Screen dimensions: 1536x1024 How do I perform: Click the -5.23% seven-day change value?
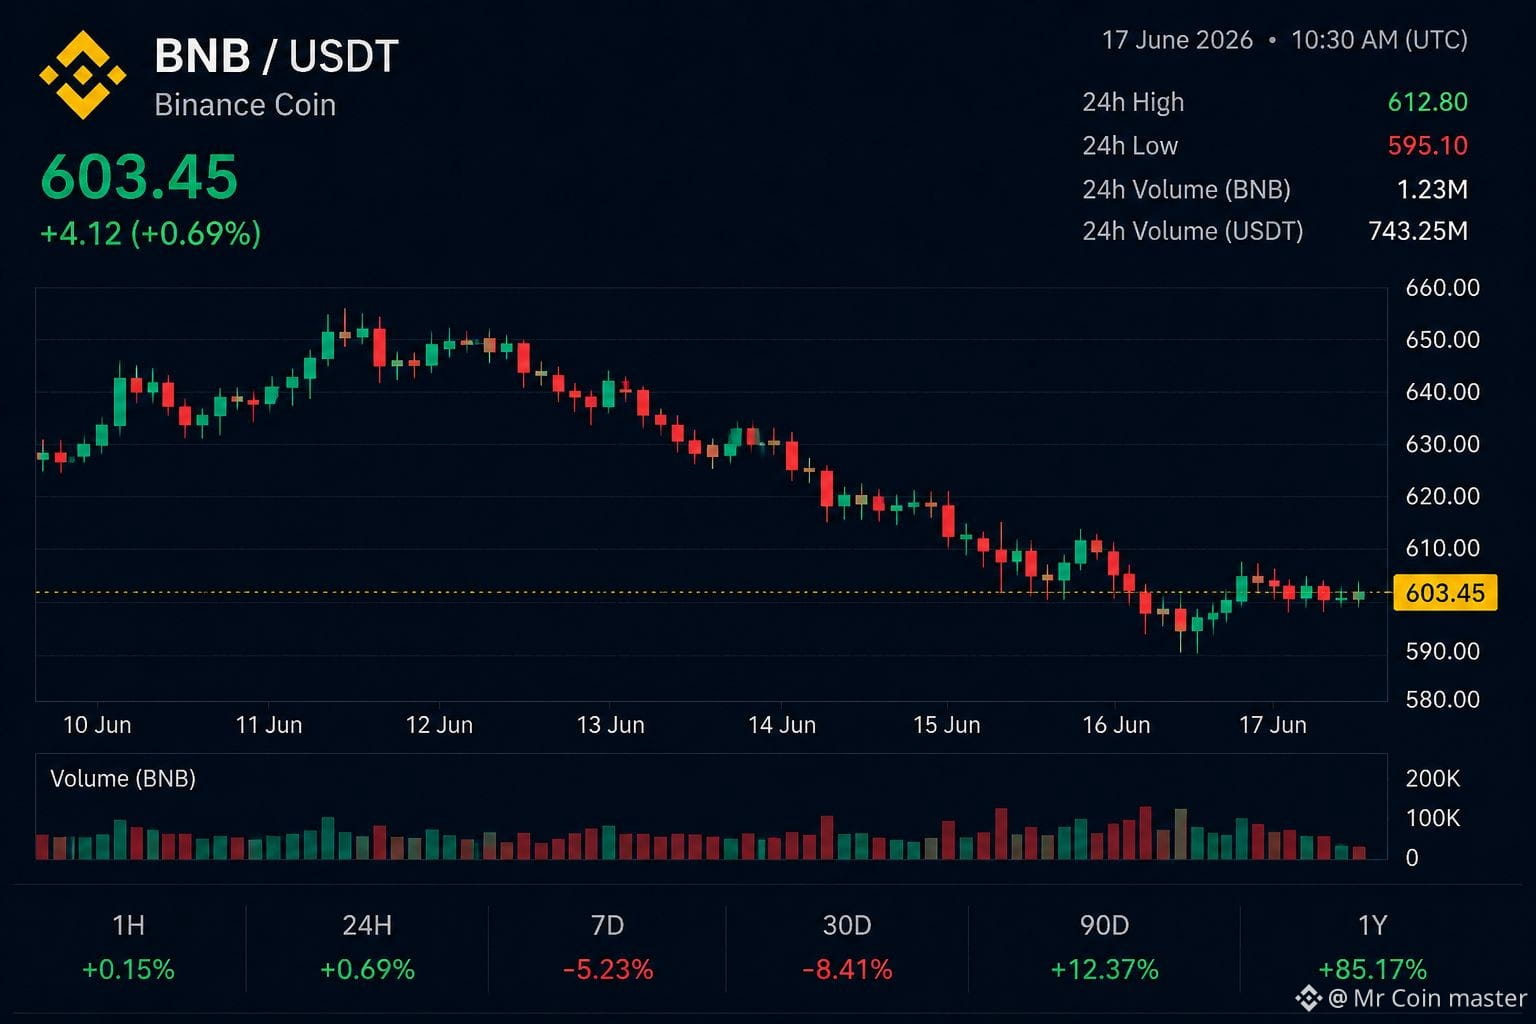[x=608, y=970]
